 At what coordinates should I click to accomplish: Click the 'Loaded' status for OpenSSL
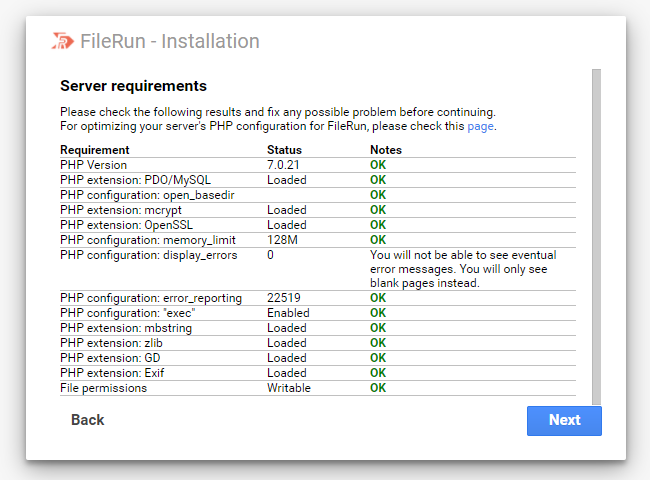[x=287, y=225]
